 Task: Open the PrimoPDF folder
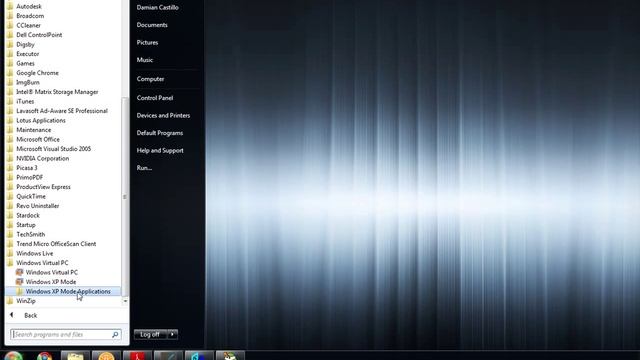pos(29,177)
